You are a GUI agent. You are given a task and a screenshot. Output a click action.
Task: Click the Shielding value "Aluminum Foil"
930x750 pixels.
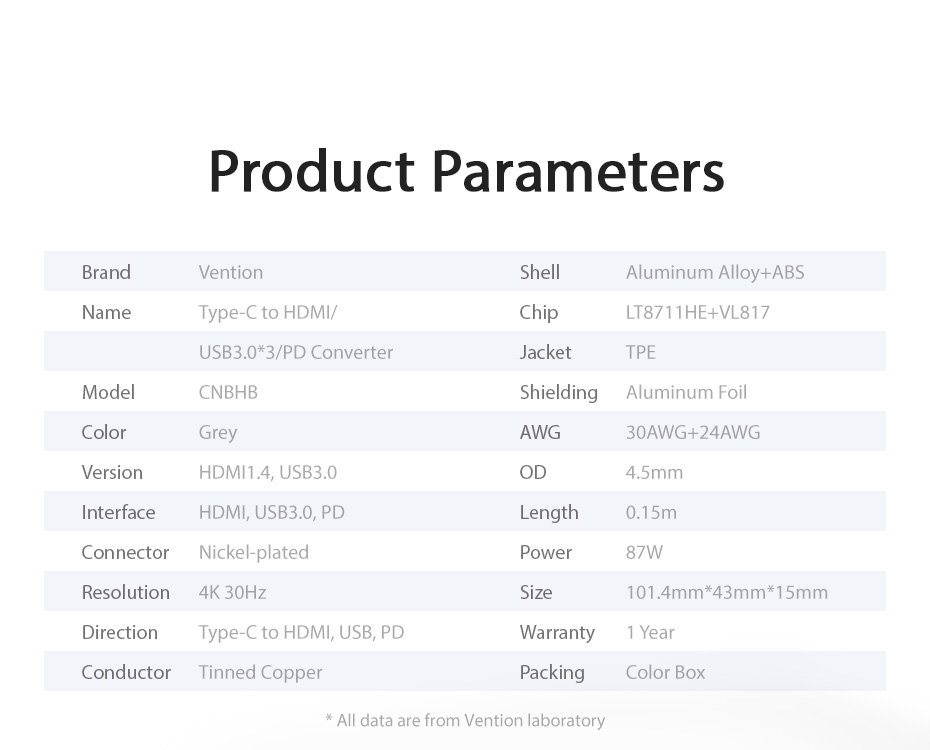point(686,392)
